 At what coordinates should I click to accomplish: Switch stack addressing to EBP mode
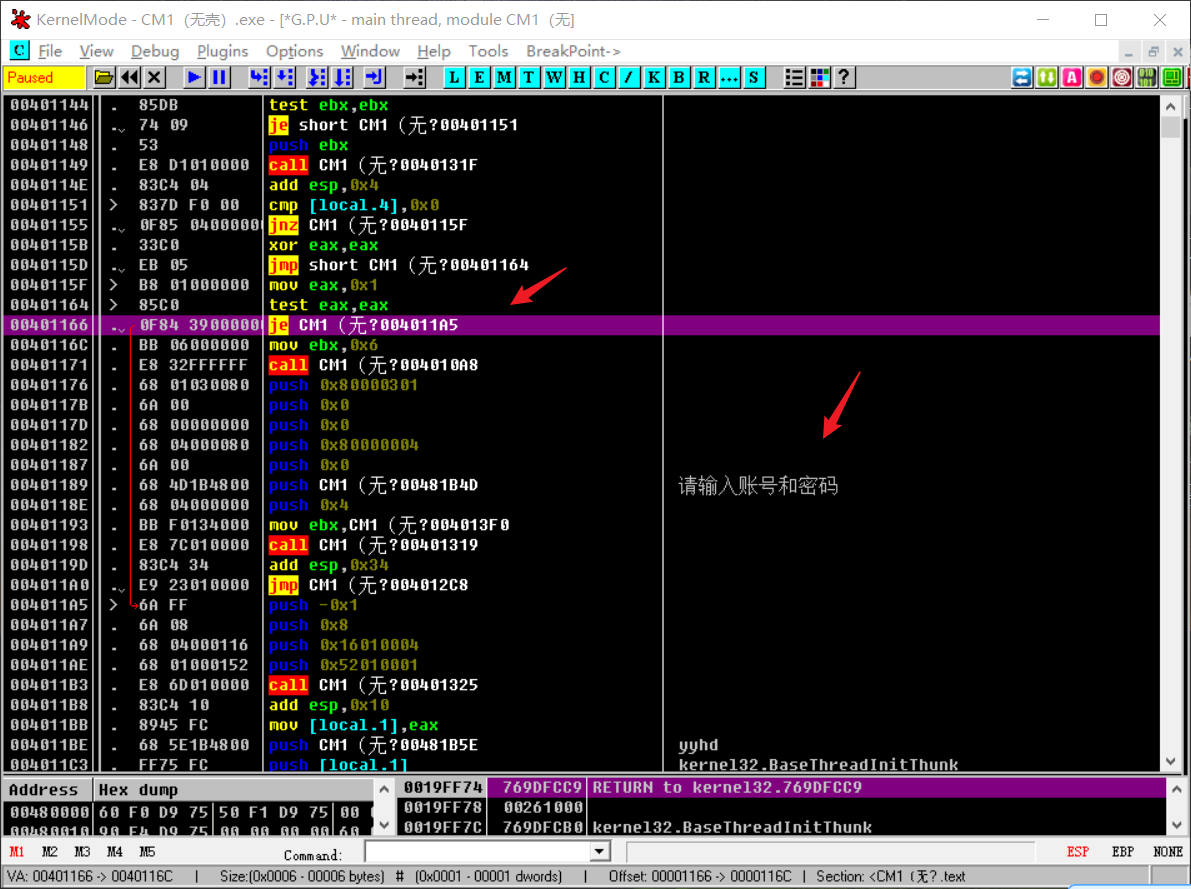(1122, 852)
